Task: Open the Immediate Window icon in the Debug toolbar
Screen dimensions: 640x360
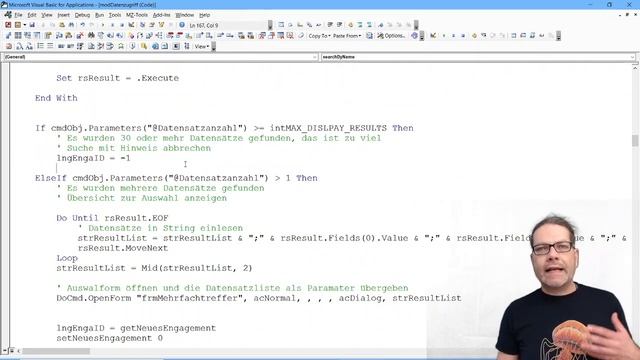Action: pyautogui.click(x=523, y=36)
